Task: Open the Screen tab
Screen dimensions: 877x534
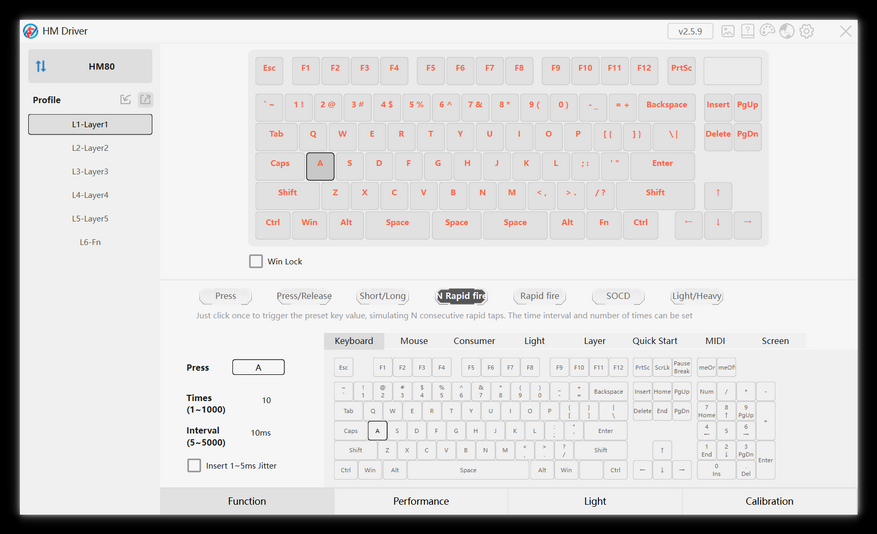Action: (775, 341)
